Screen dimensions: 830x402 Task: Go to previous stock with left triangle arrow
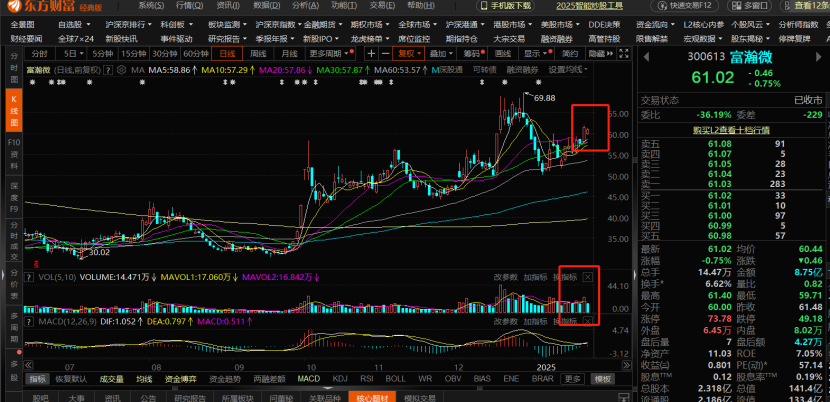pos(646,56)
